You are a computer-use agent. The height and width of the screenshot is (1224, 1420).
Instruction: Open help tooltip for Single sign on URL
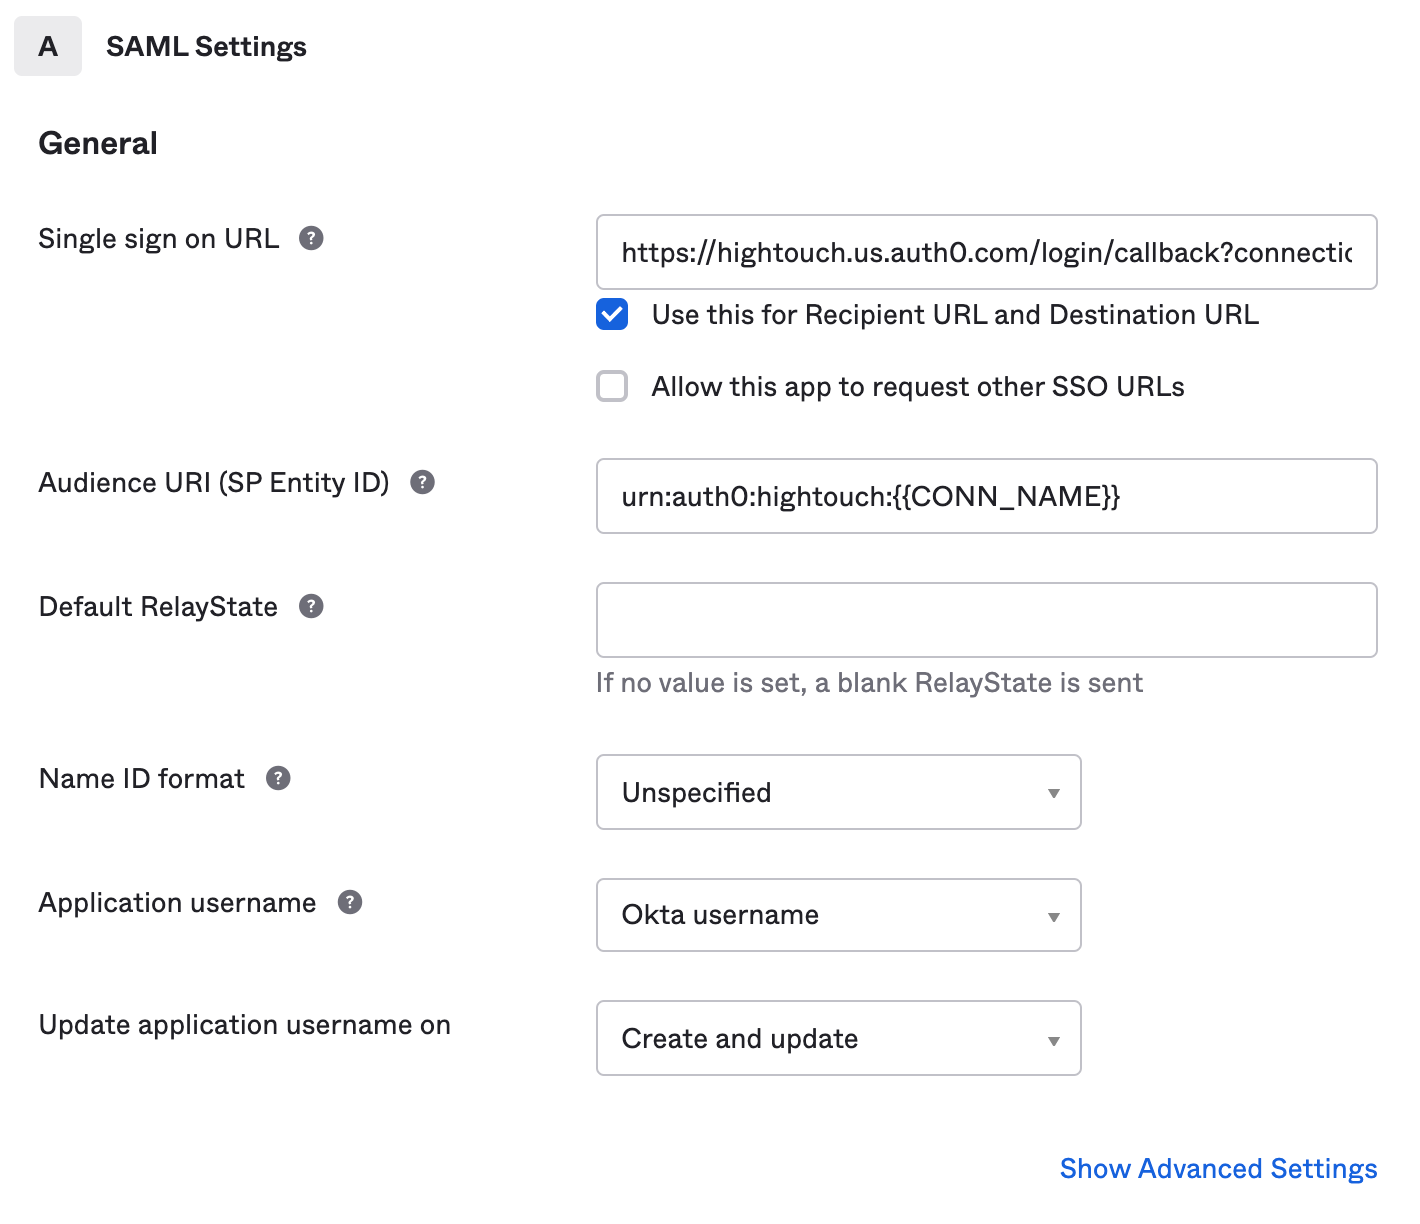[311, 238]
